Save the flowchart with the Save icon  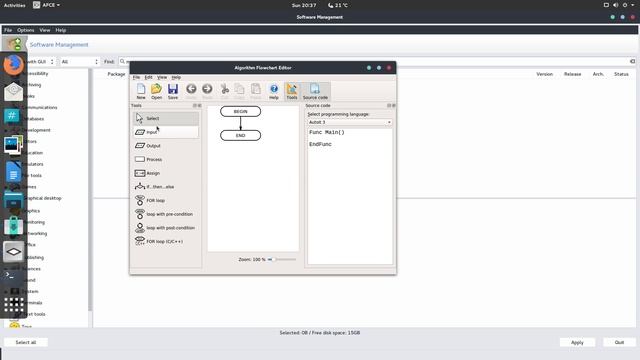pyautogui.click(x=173, y=91)
